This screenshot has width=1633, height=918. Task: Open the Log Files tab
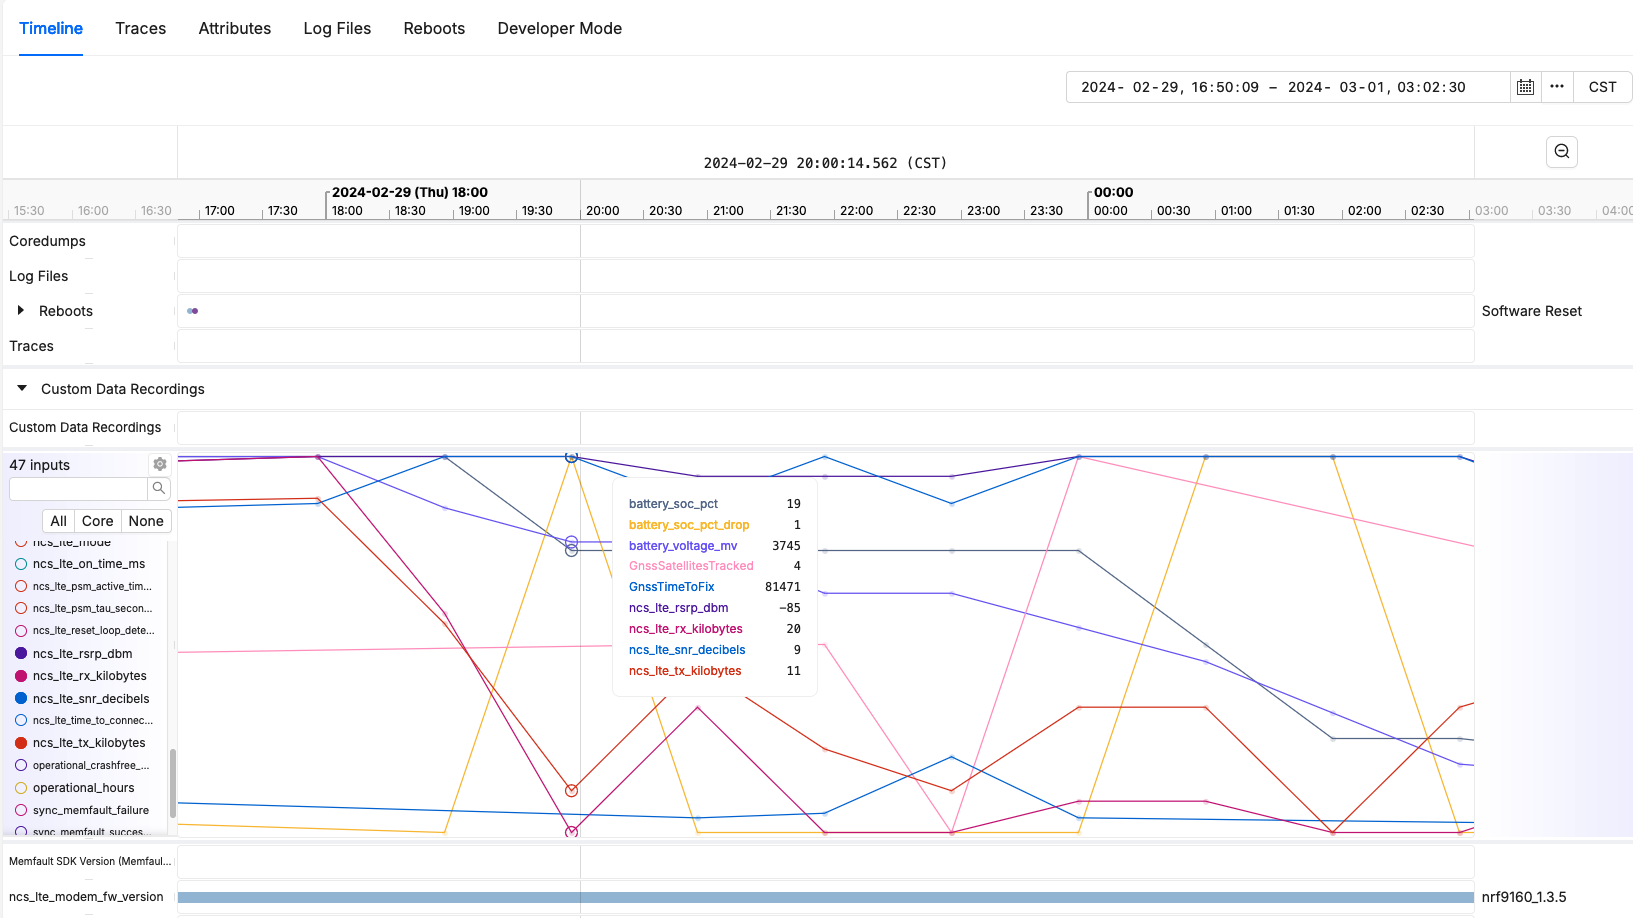click(337, 28)
